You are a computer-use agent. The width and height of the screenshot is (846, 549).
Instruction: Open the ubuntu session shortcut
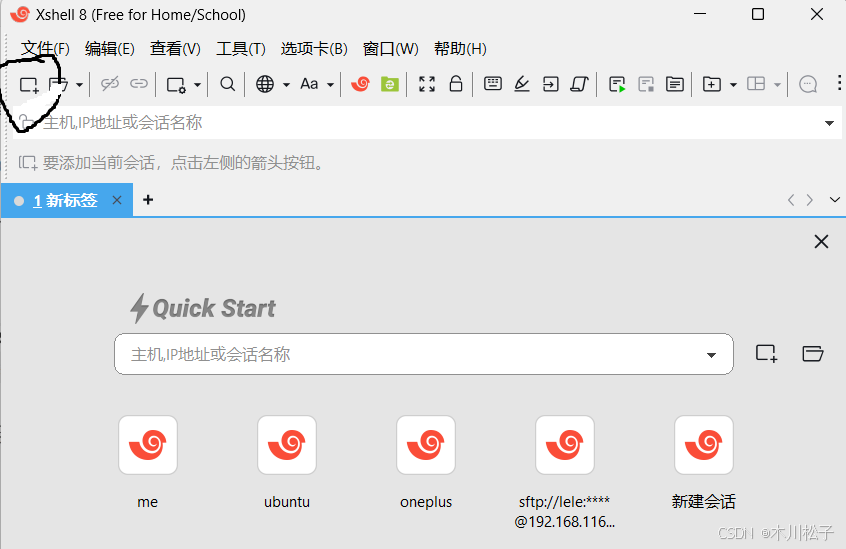(287, 445)
